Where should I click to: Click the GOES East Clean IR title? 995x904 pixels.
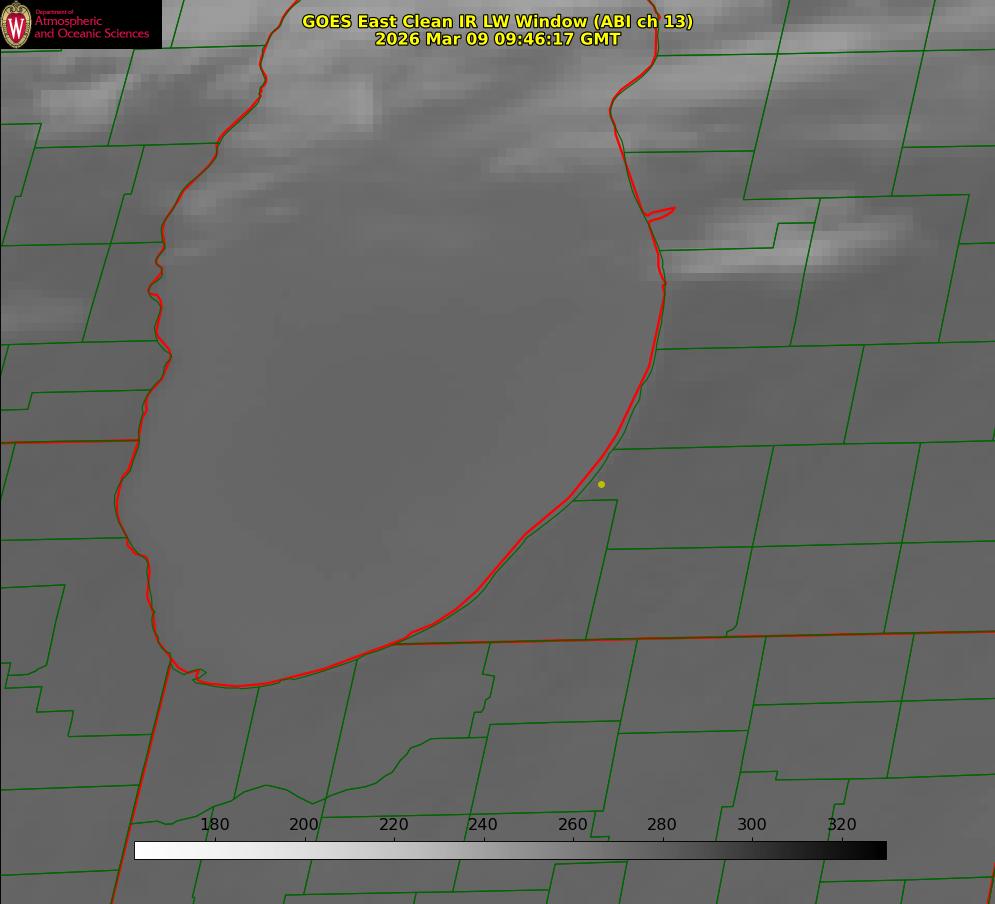coord(497,21)
